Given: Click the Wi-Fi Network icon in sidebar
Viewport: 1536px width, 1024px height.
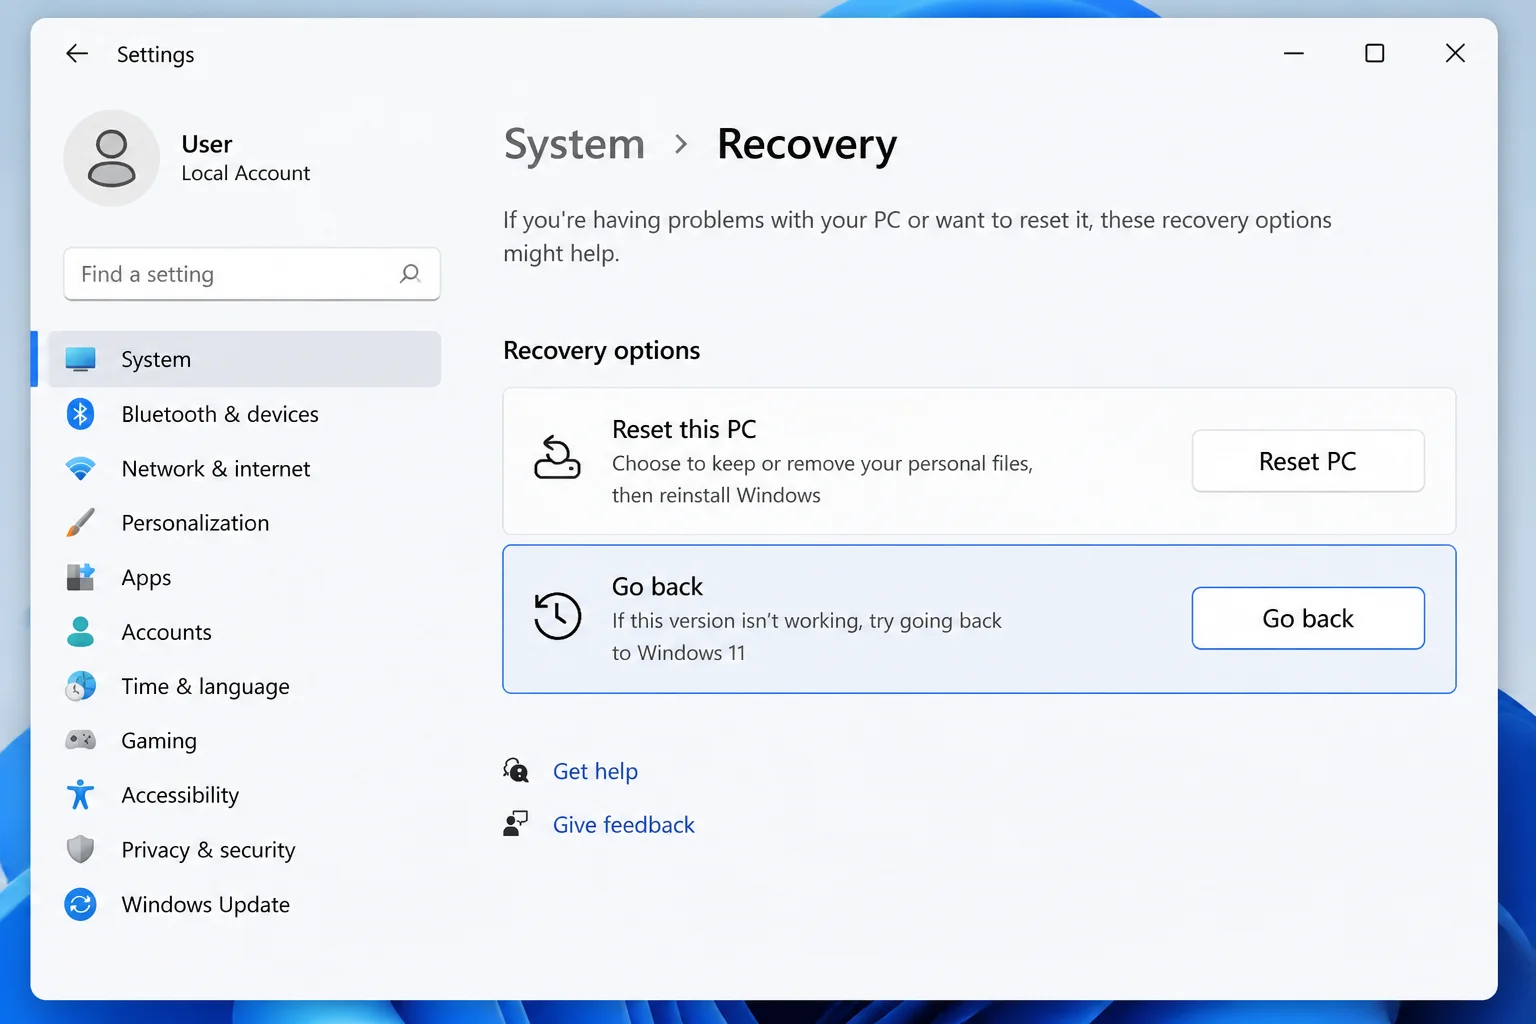Looking at the screenshot, I should 80,468.
